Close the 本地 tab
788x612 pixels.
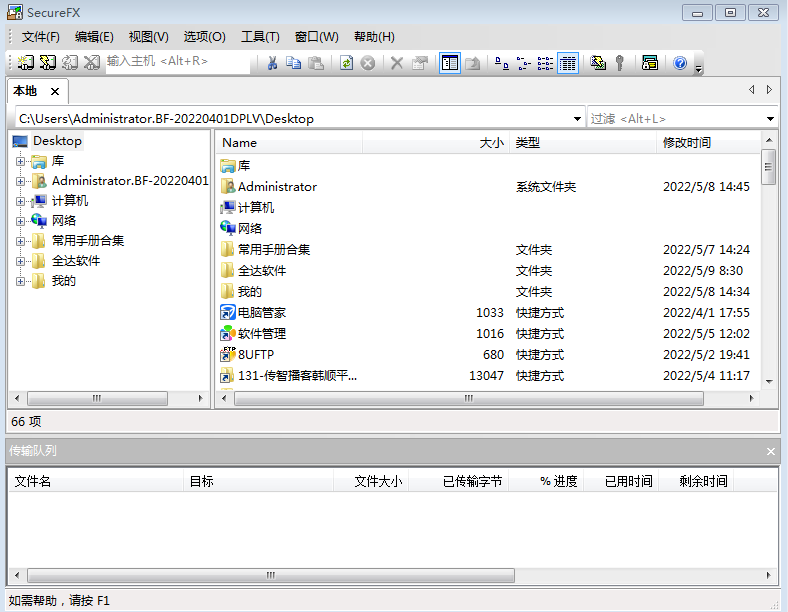[55, 91]
